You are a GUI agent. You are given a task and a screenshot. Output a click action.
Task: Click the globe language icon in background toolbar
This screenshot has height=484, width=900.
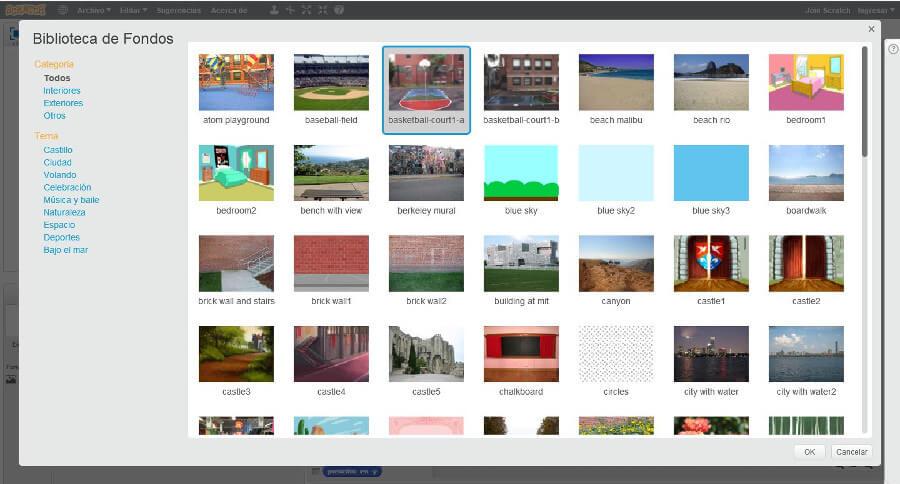tap(63, 10)
